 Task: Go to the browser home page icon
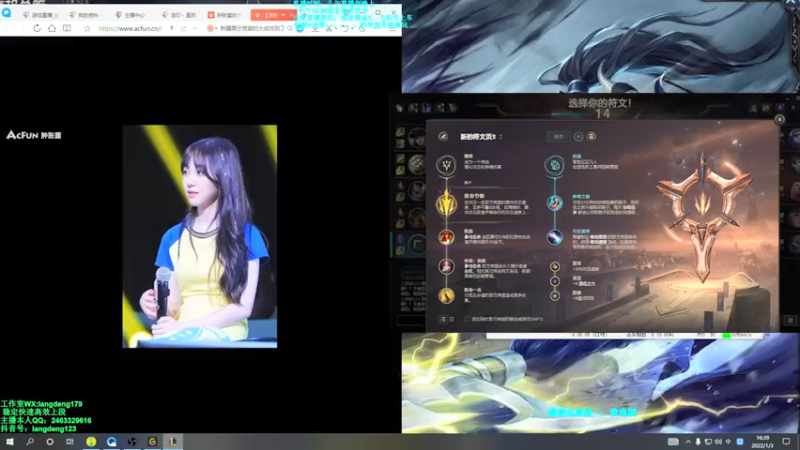click(x=52, y=29)
